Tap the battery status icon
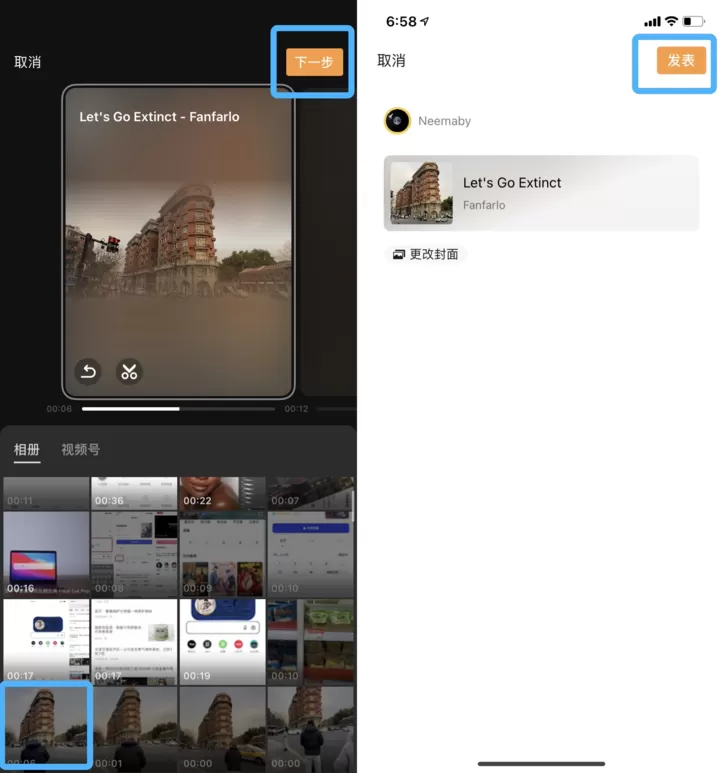Screen dimensions: 720x773 point(693,21)
